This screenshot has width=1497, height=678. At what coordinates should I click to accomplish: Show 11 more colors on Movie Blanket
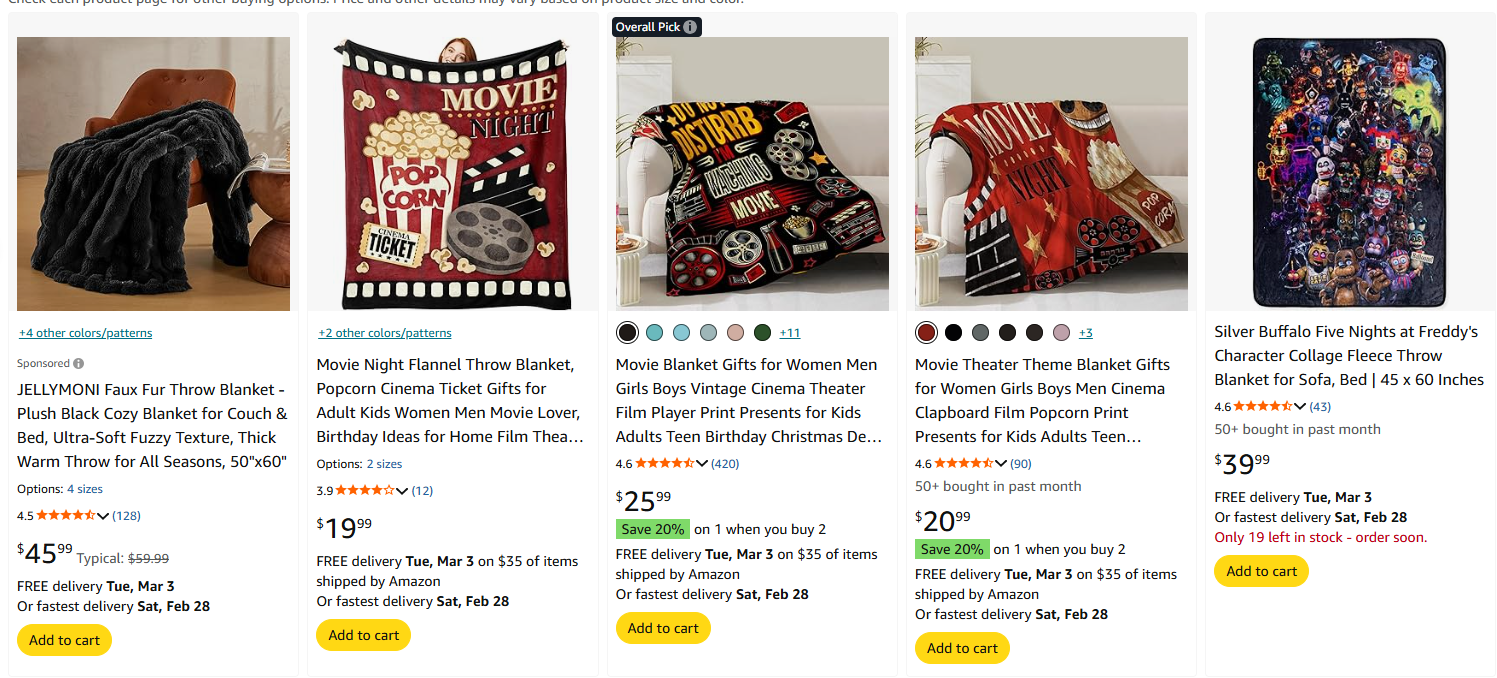790,332
